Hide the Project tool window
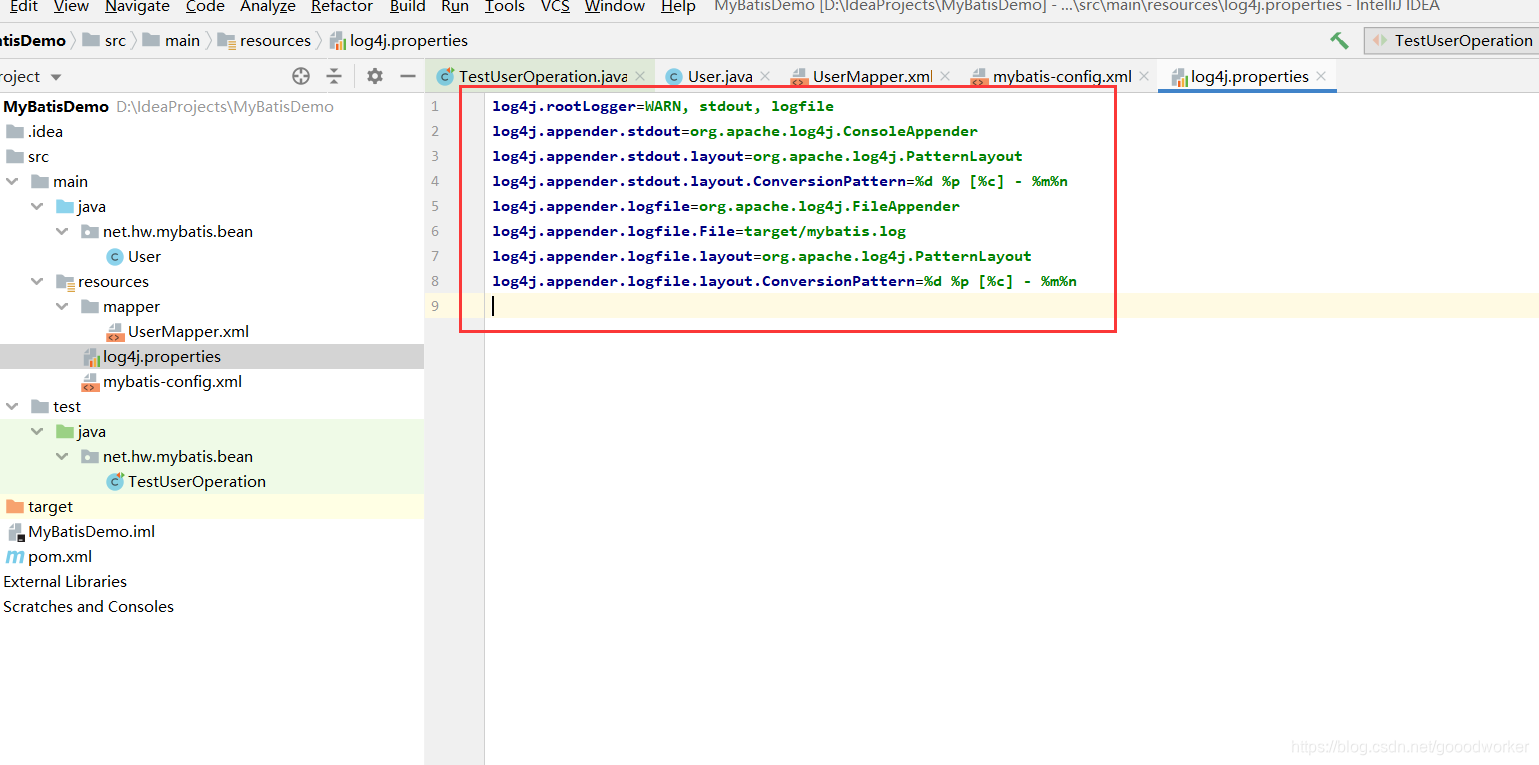This screenshot has width=1539, height=765. [408, 76]
